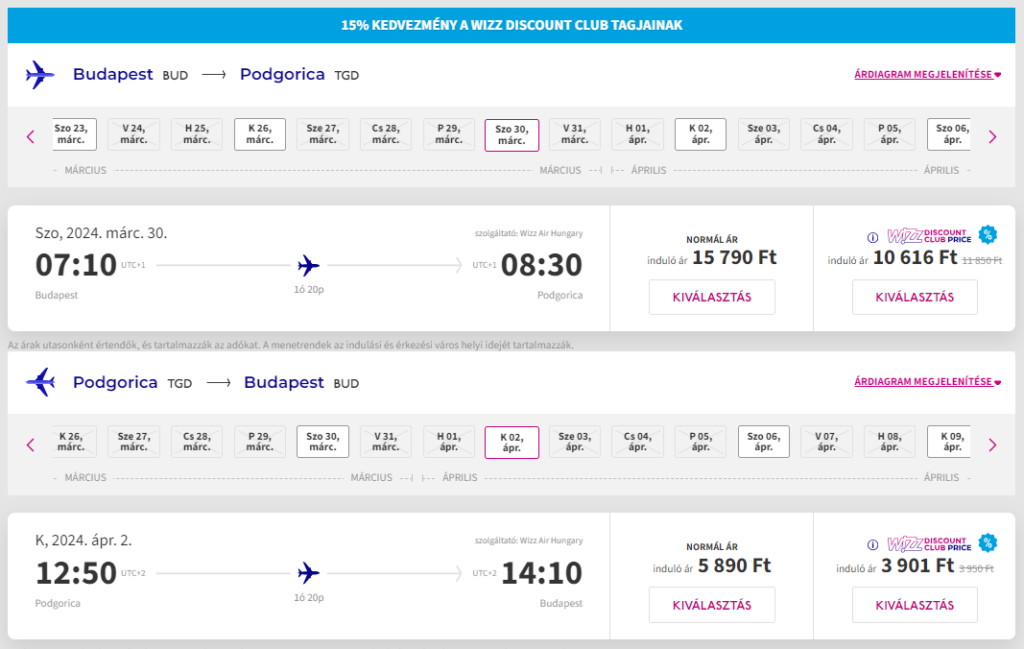Click Wizz Discount Club logo in return fare
Viewport: 1024px width, 649px height.
pos(929,544)
